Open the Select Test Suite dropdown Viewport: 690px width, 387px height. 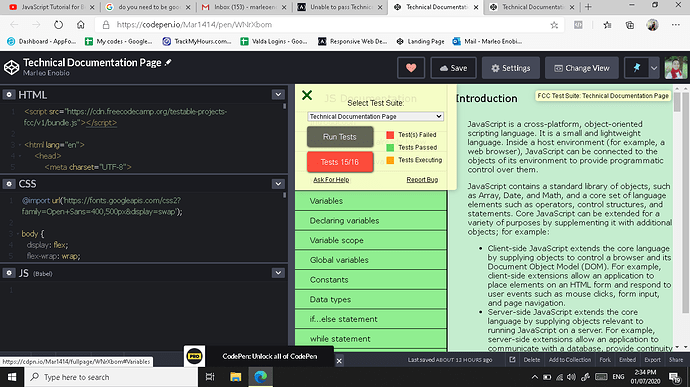click(375, 116)
